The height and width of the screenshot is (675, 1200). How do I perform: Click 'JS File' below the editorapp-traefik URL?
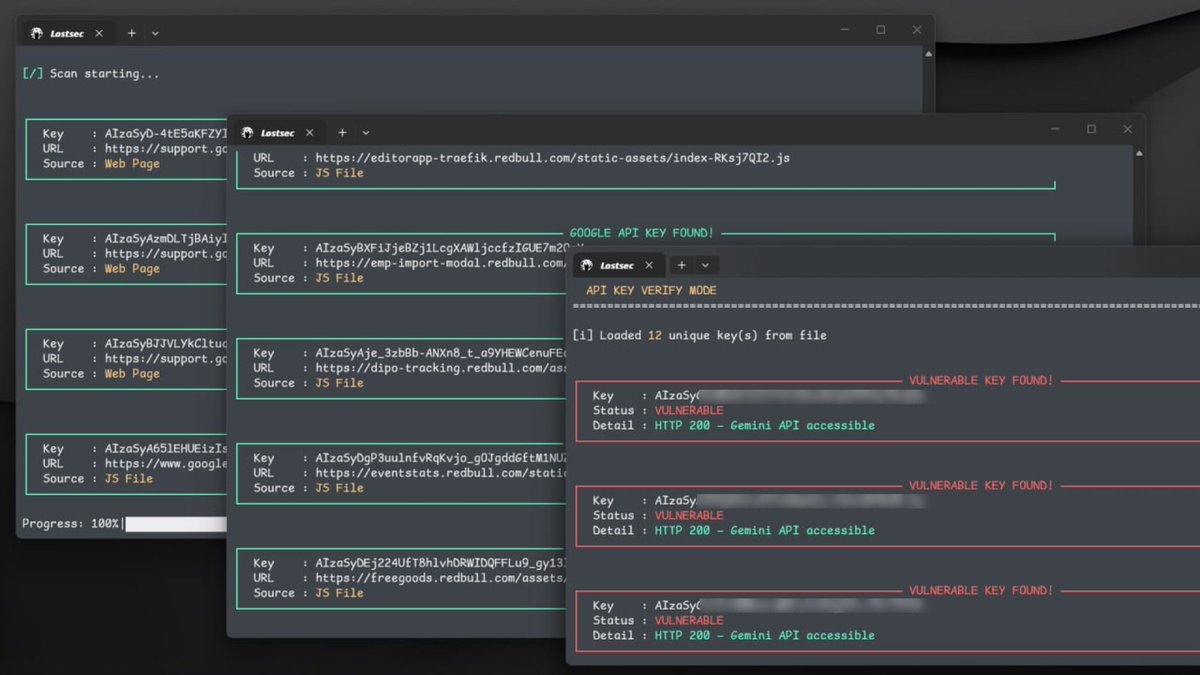pos(340,173)
